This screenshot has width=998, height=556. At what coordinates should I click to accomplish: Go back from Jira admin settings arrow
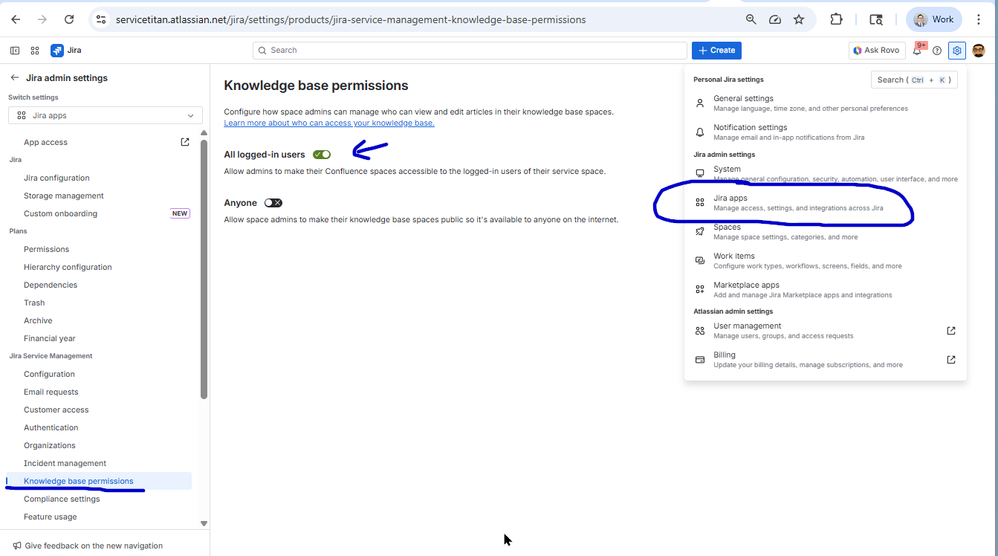pos(15,78)
